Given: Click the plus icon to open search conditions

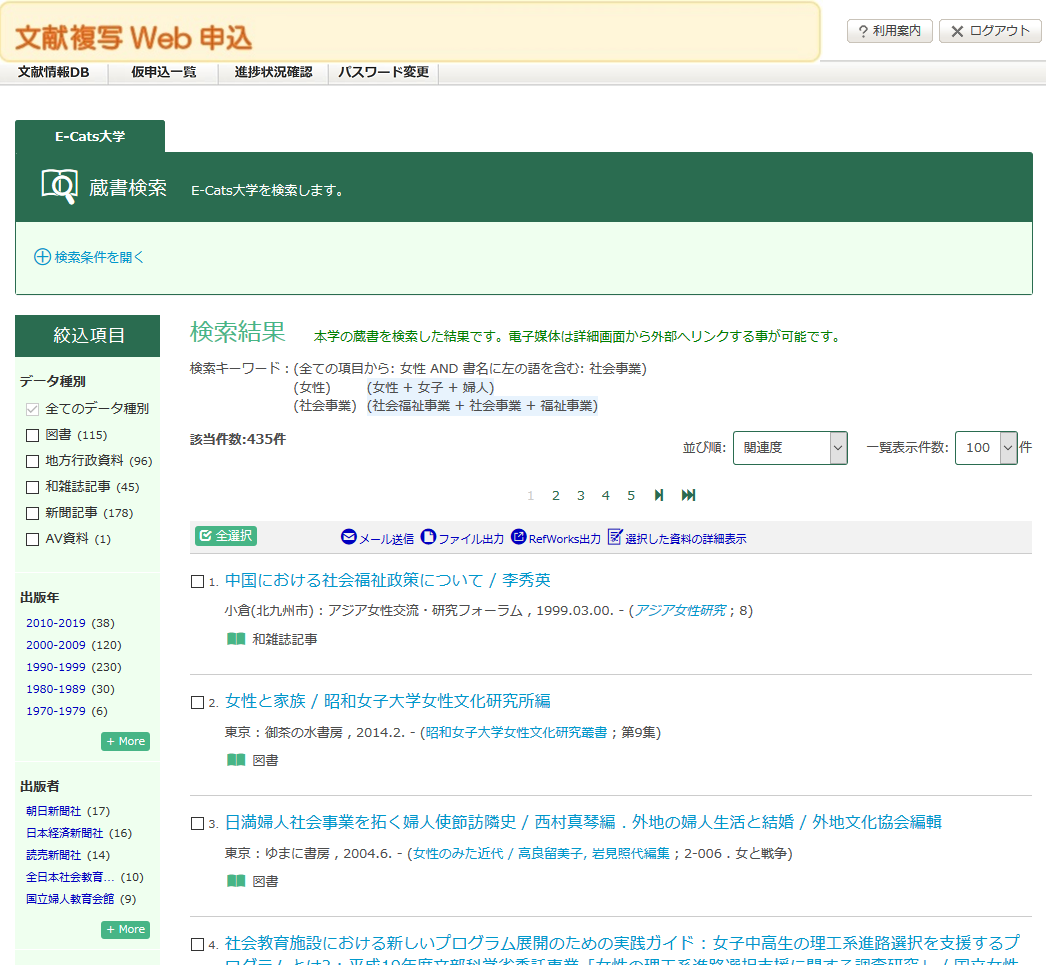Looking at the screenshot, I should [42, 257].
